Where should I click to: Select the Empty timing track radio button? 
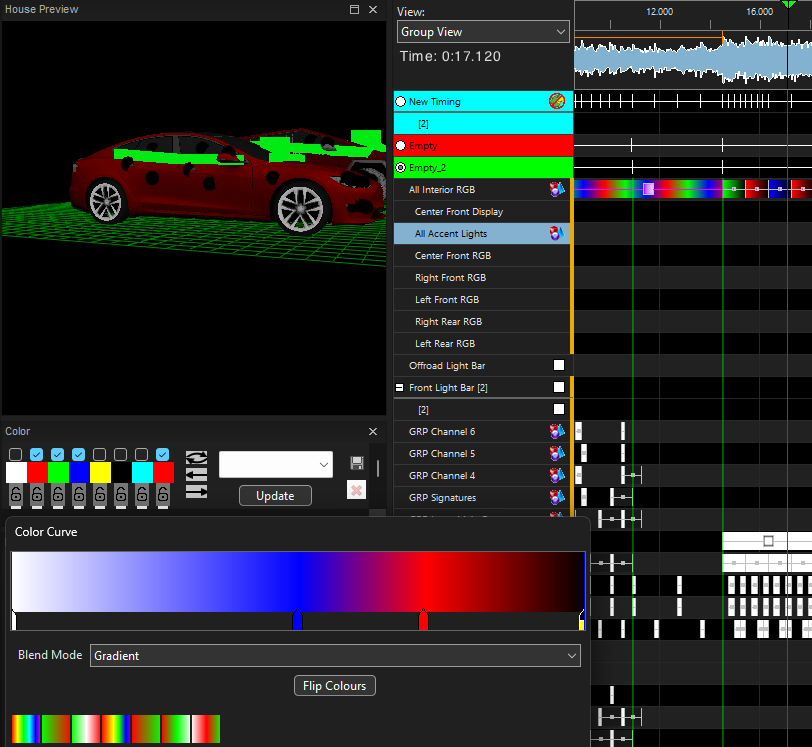tap(401, 146)
